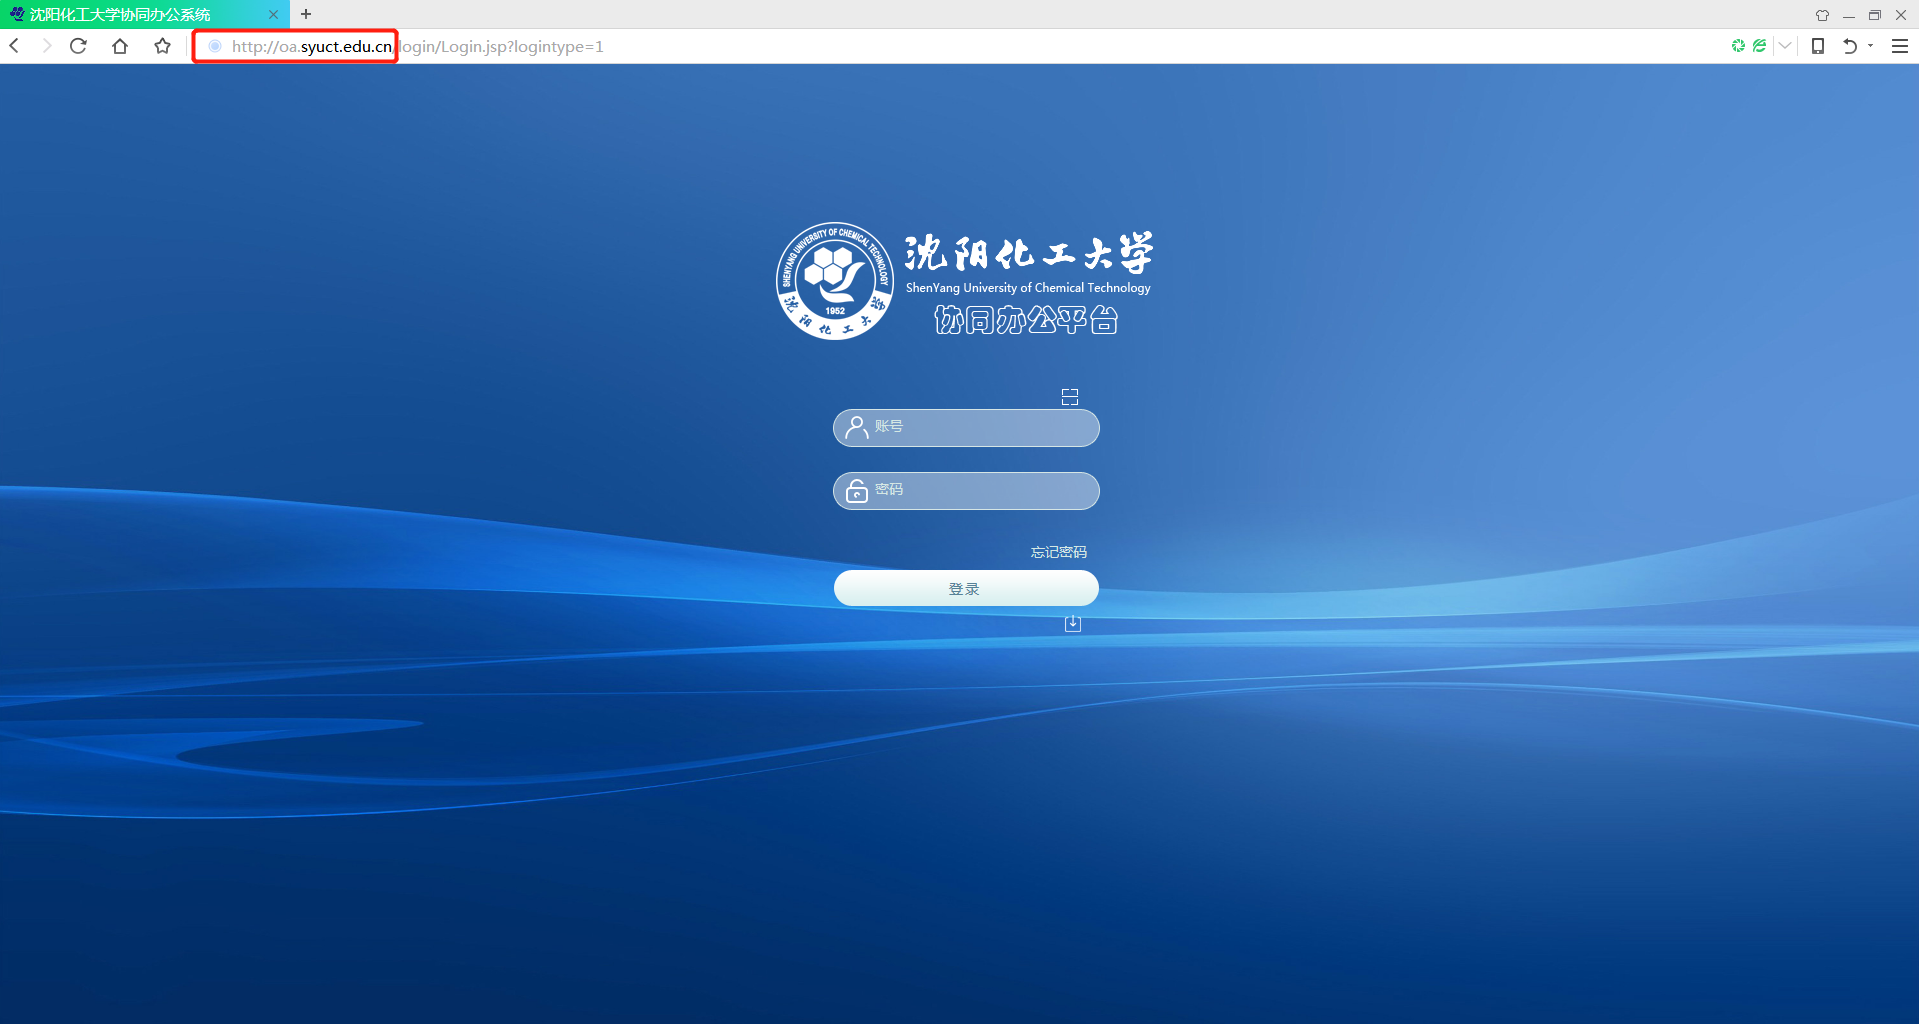Minimize the browser window
Image resolution: width=1919 pixels, height=1024 pixels.
coord(1849,15)
